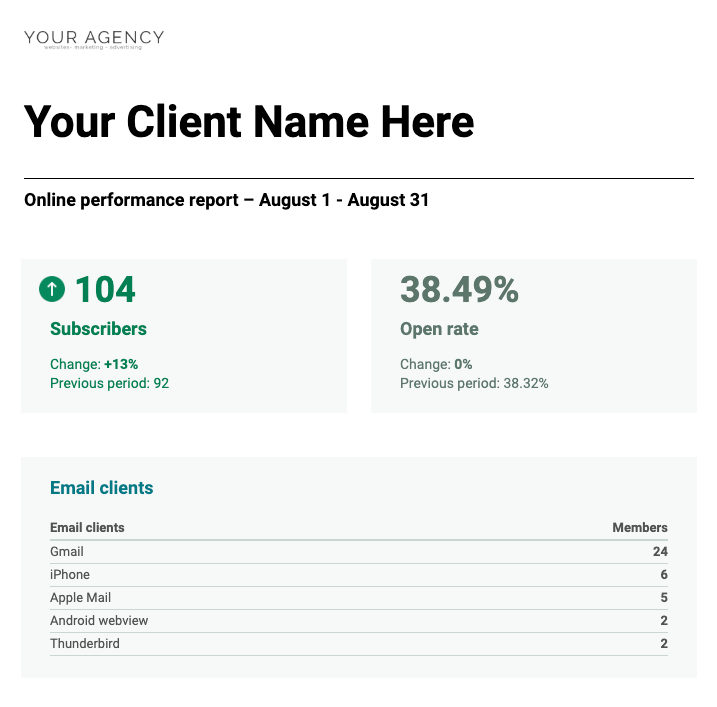This screenshot has height=707, width=717.
Task: Click the open rate Change 0% text
Action: pos(436,364)
